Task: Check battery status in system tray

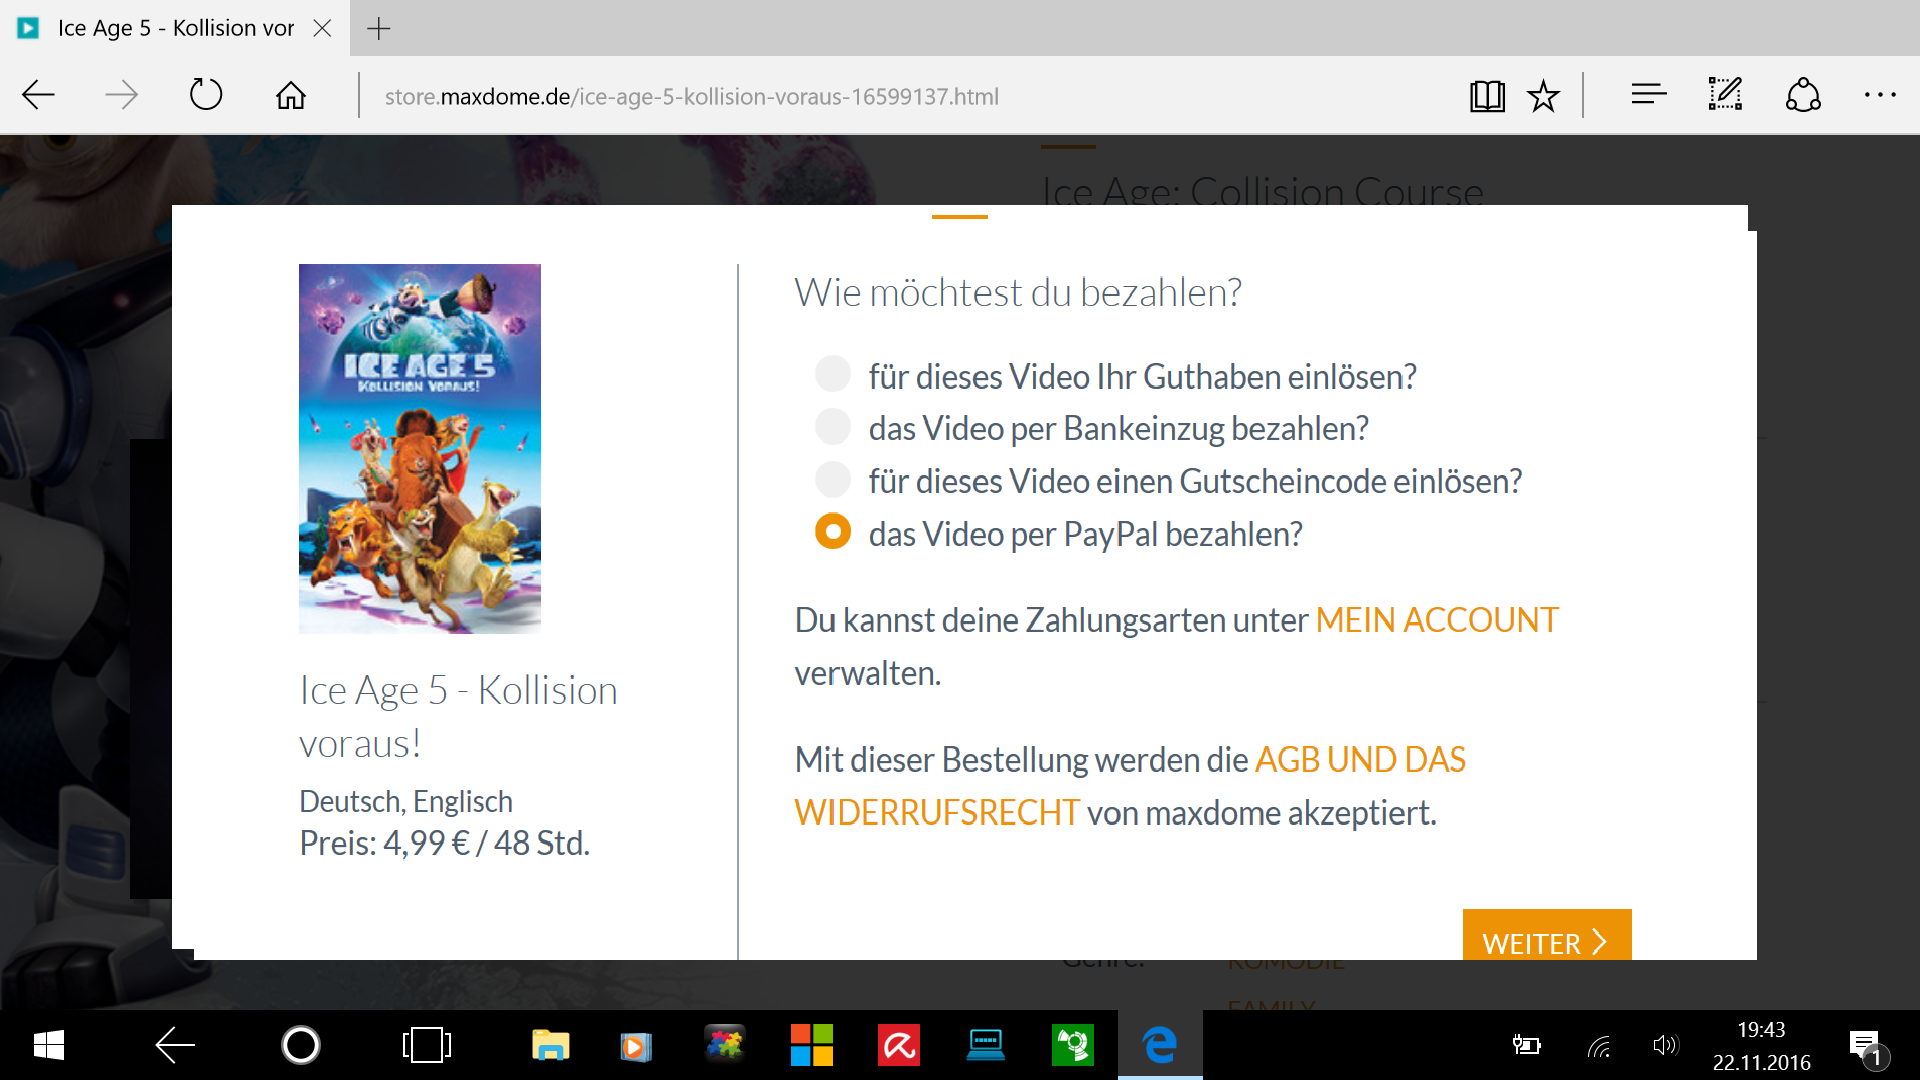Action: 1526,1046
